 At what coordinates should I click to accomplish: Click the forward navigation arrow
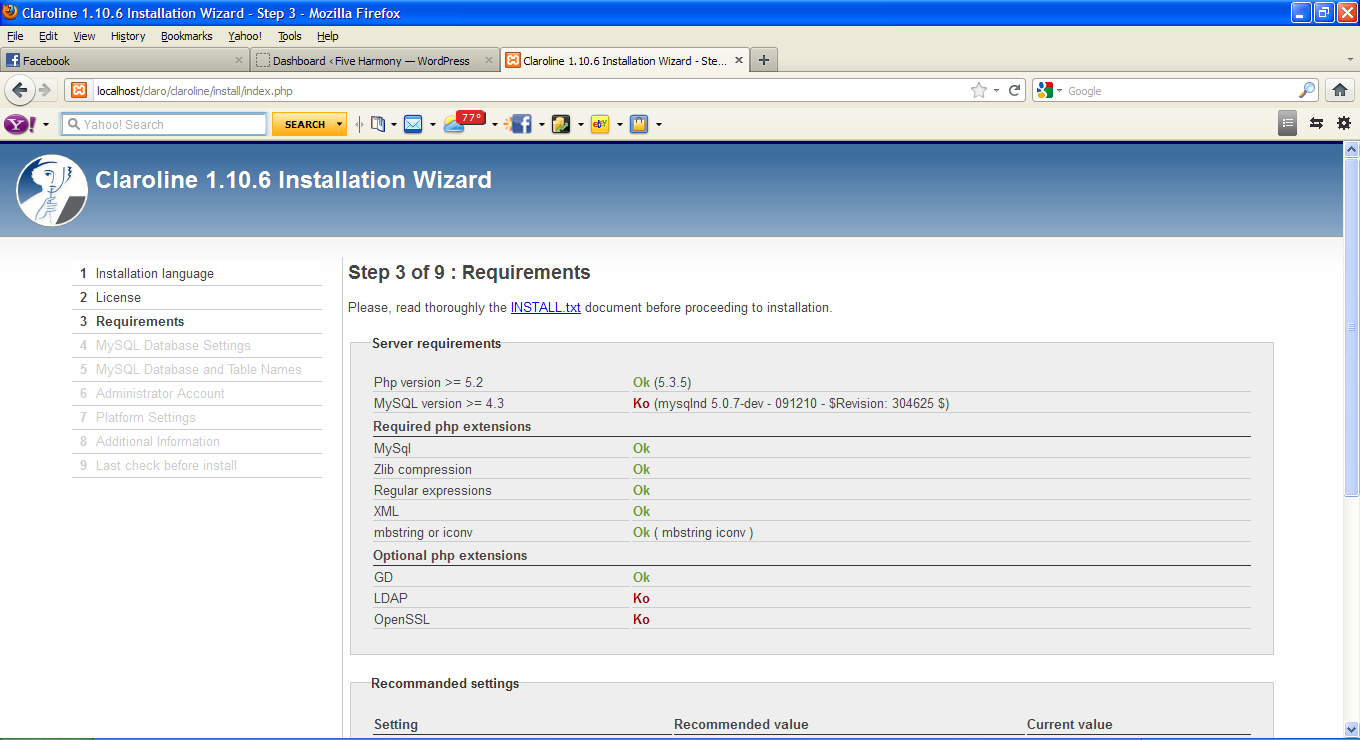tap(45, 90)
